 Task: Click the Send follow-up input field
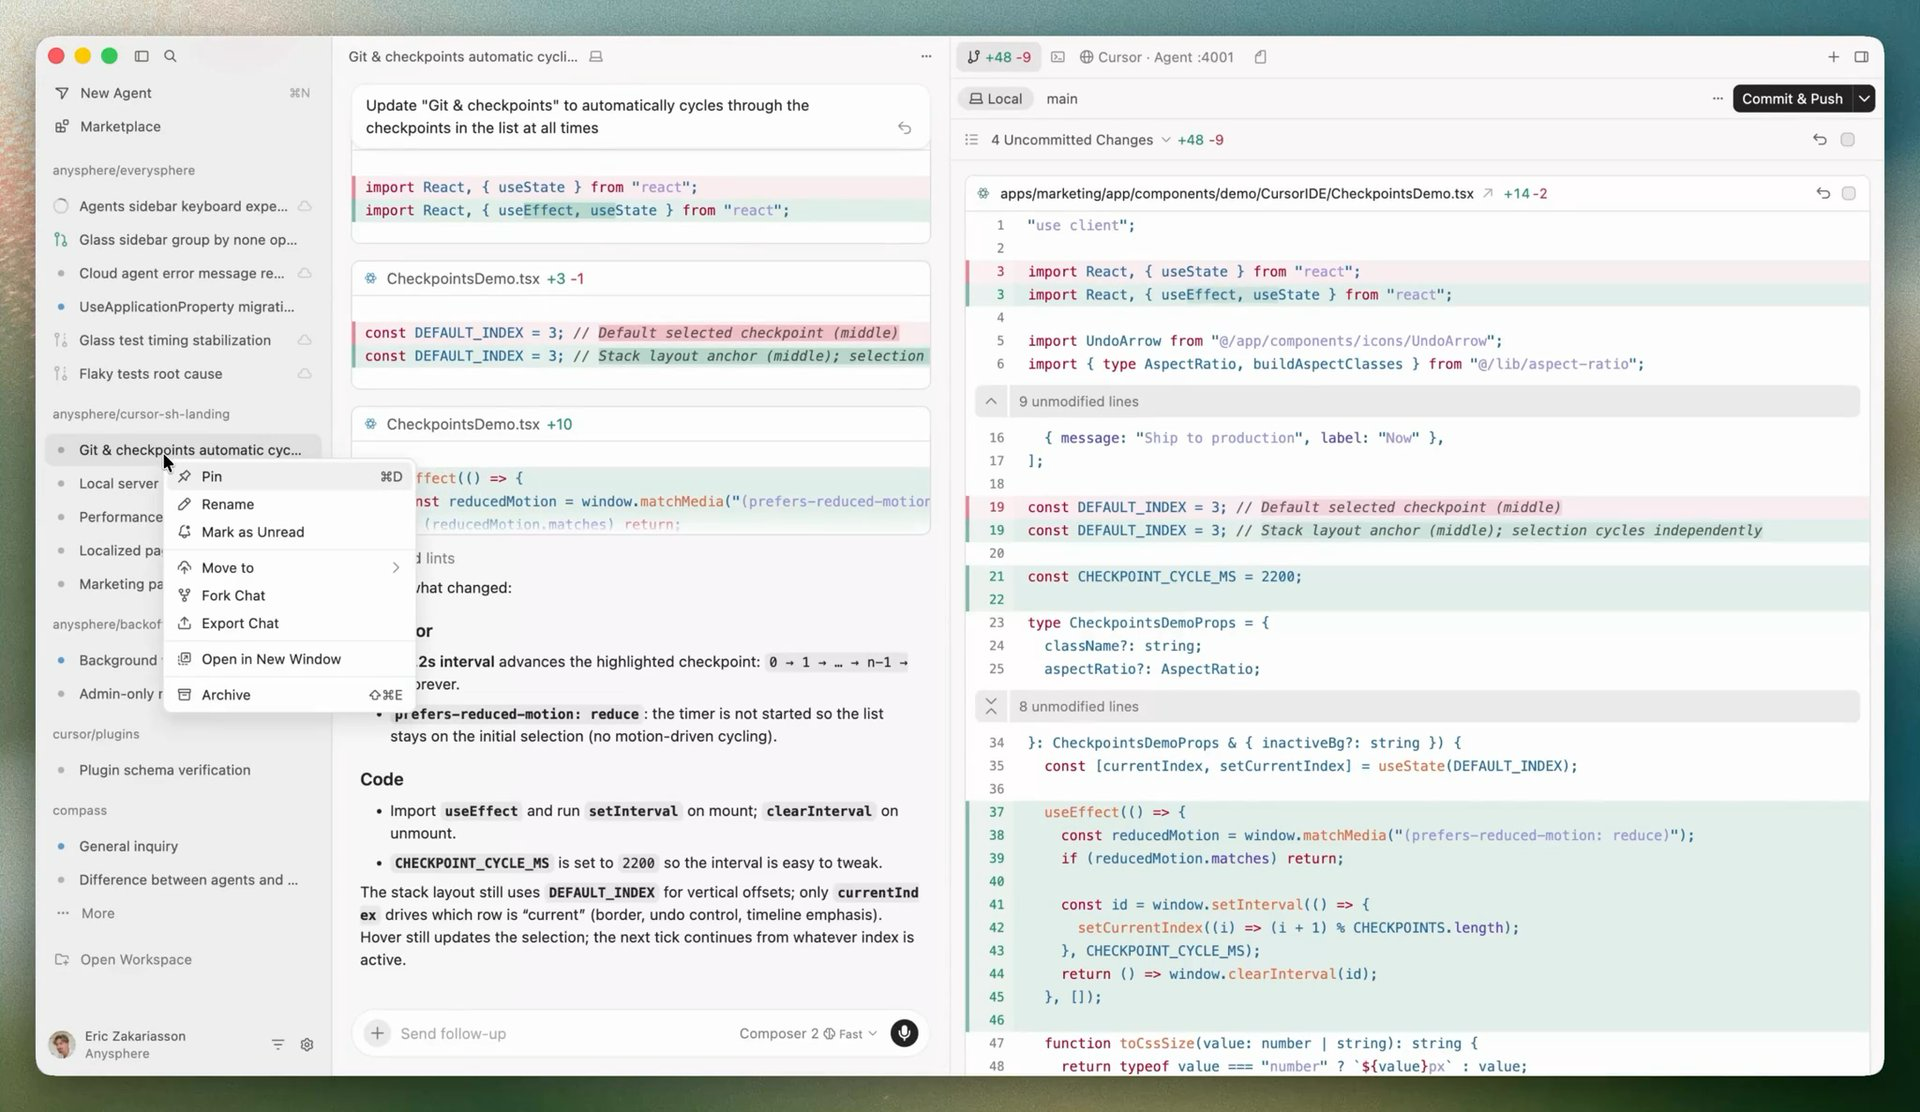pos(560,1033)
